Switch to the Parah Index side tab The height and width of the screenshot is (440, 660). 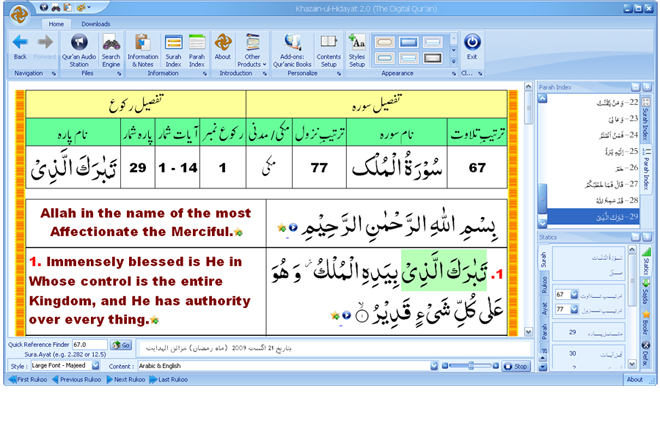pos(646,171)
